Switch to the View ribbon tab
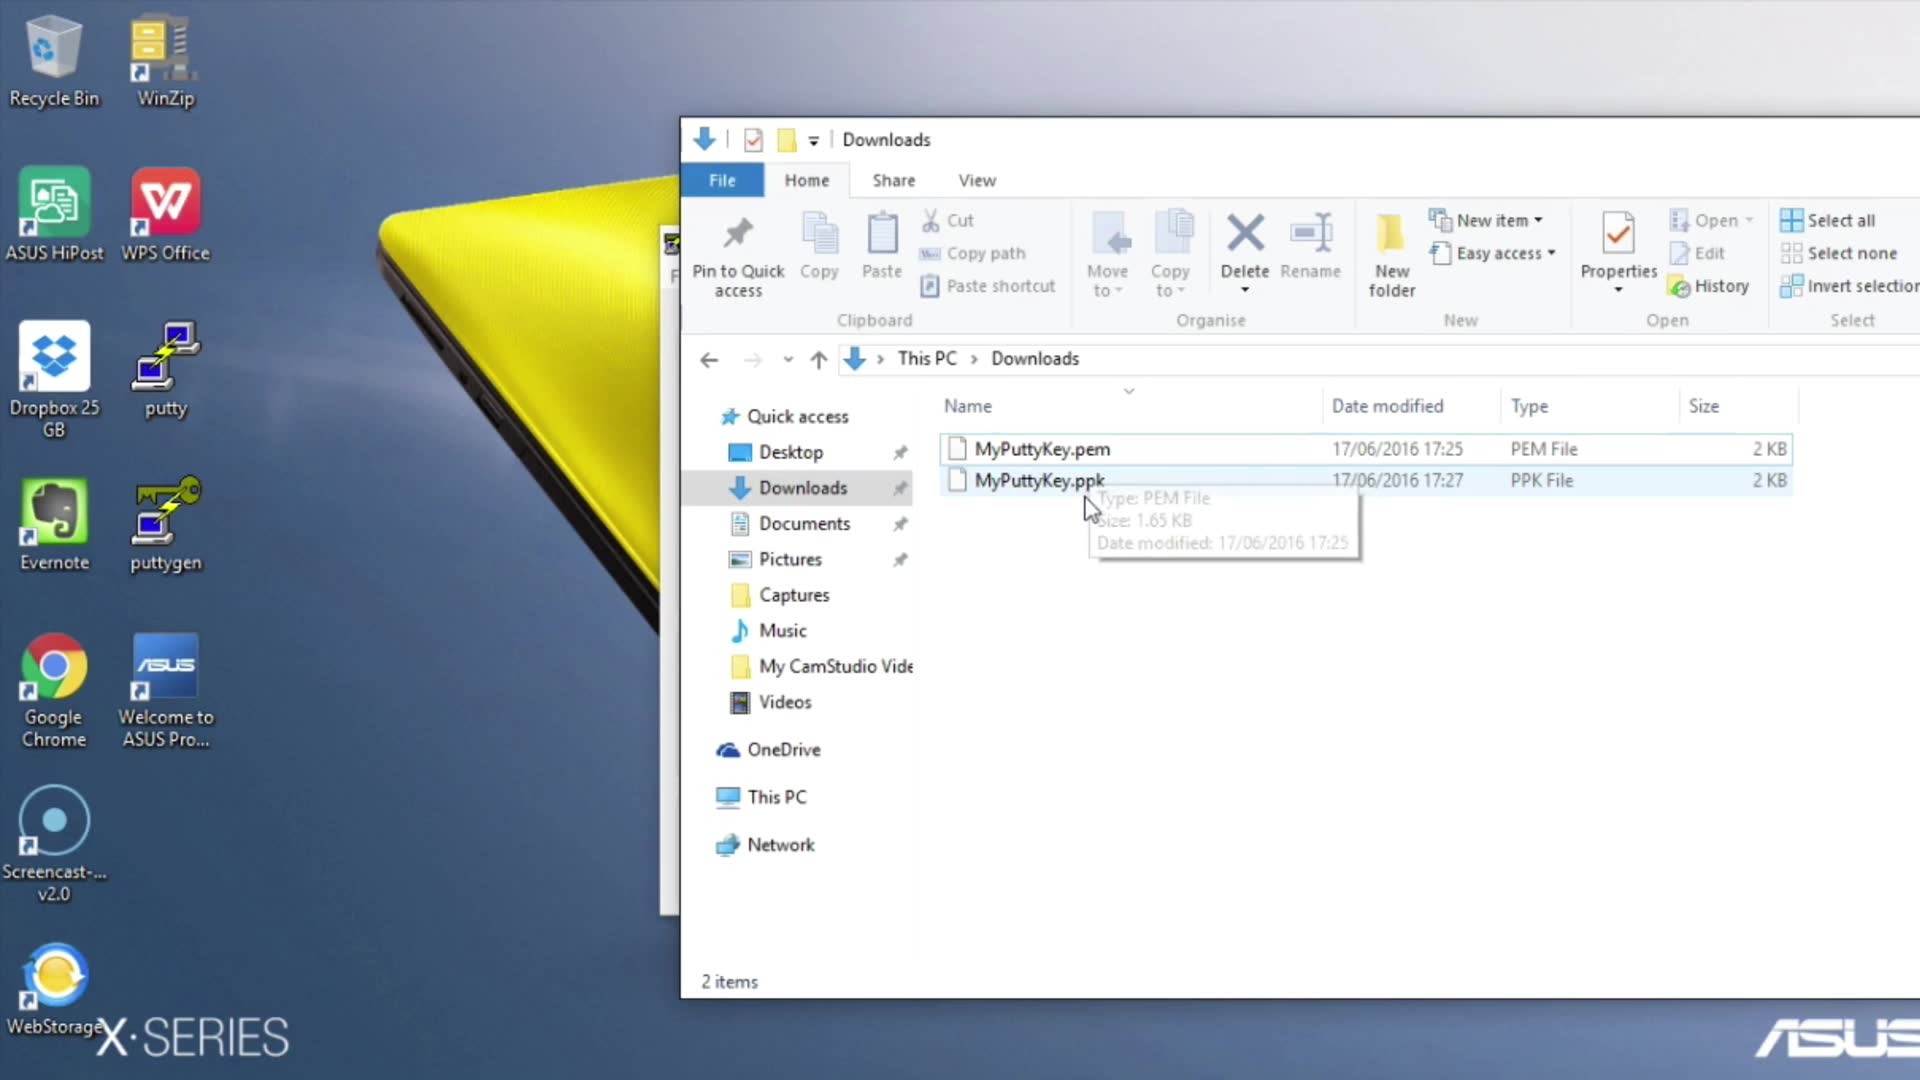The width and height of the screenshot is (1920, 1080). [976, 180]
